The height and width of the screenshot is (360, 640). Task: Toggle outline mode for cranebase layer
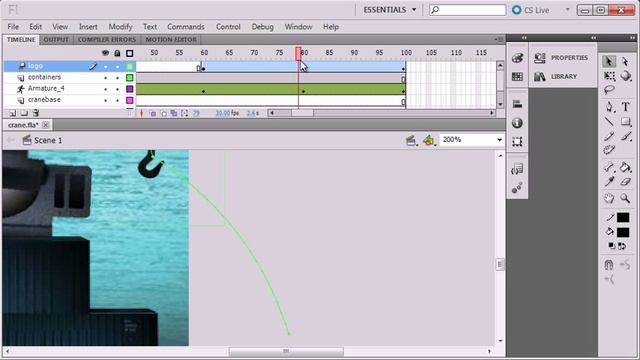coord(130,100)
